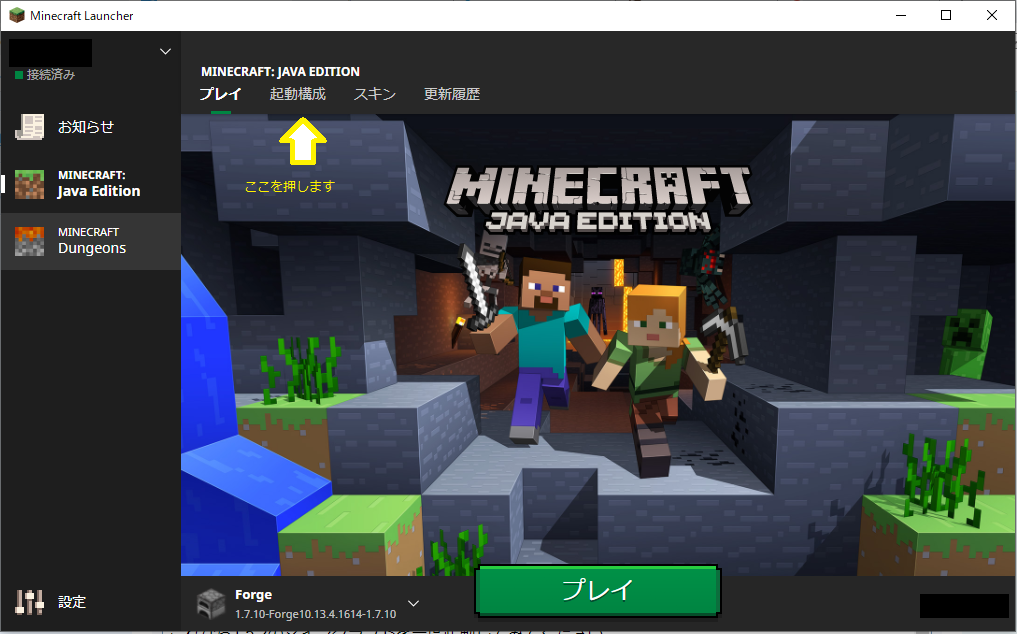Click the 設定 settings gear icon
This screenshot has height=634, width=1017.
click(x=28, y=602)
